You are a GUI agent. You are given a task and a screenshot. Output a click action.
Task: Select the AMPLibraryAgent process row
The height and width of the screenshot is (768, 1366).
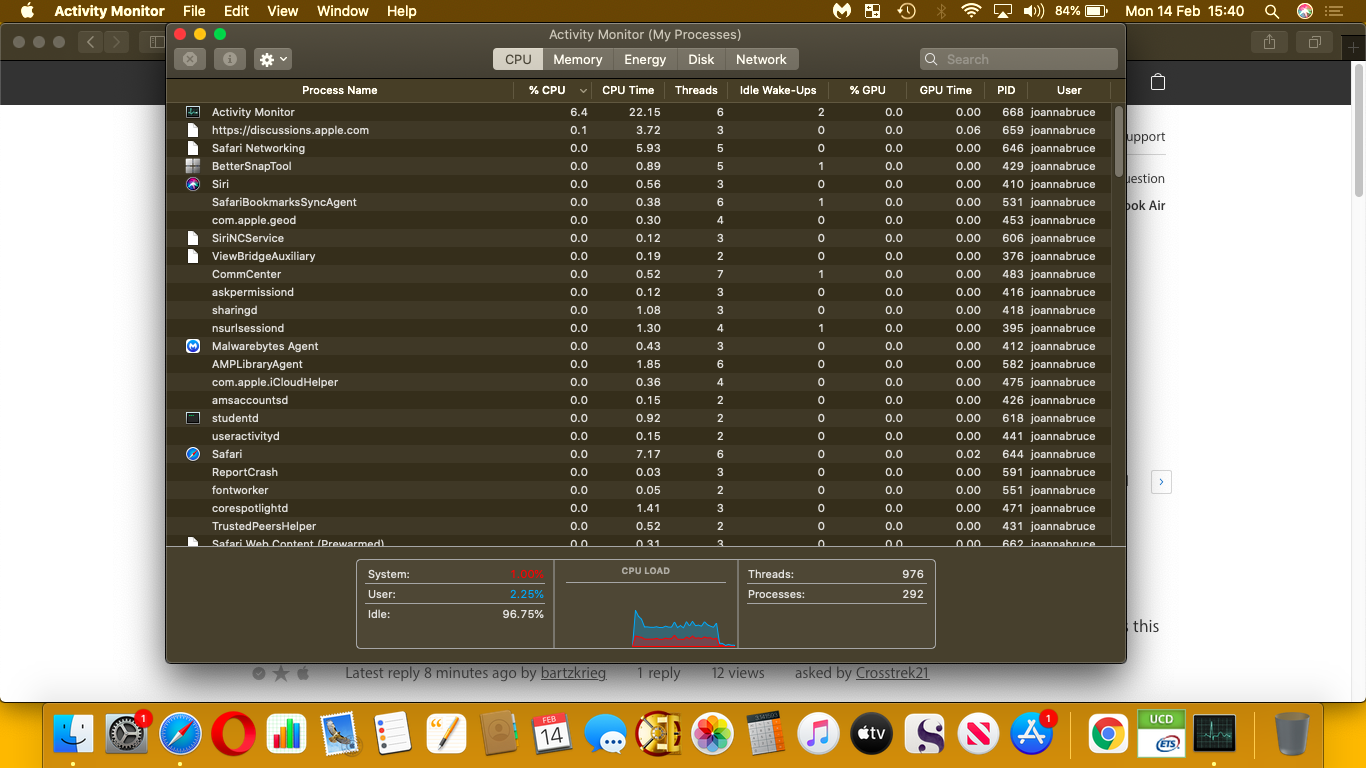coord(638,364)
